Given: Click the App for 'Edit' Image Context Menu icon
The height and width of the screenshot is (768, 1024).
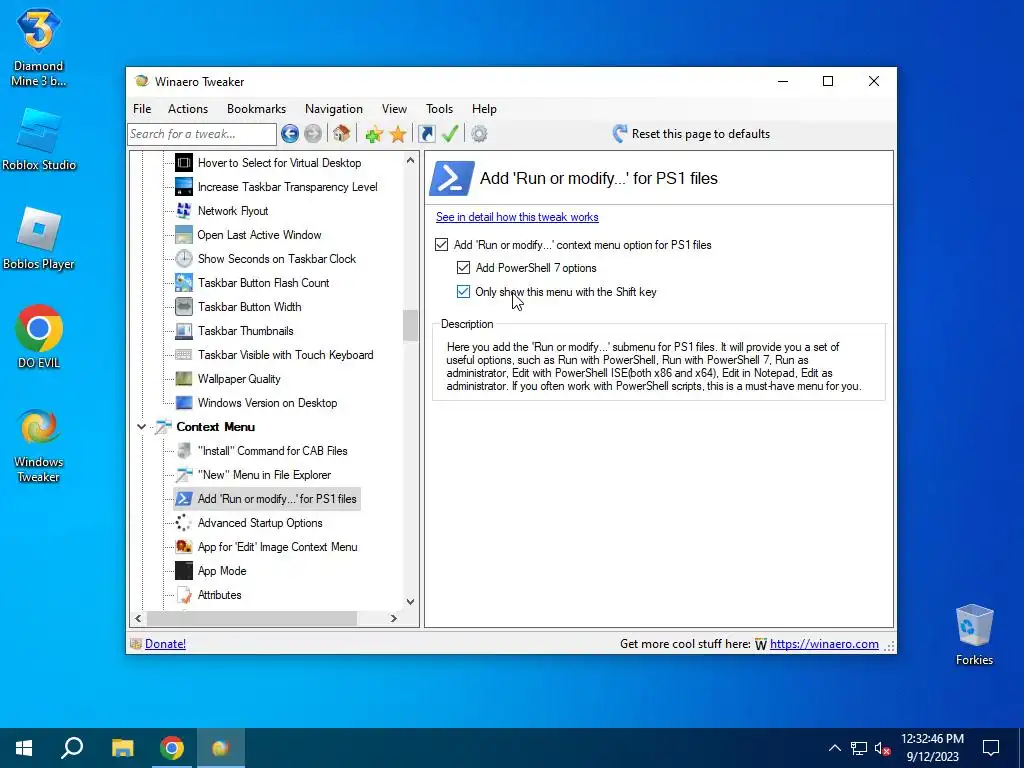Looking at the screenshot, I should point(184,547).
